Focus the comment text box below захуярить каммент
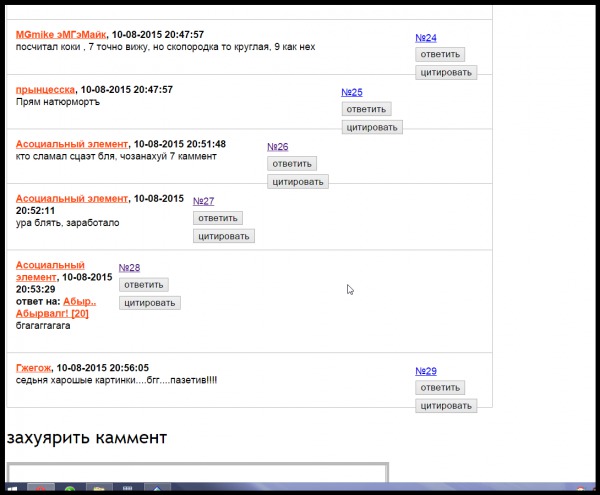Viewport: 600px width, 495px height. [x=197, y=473]
